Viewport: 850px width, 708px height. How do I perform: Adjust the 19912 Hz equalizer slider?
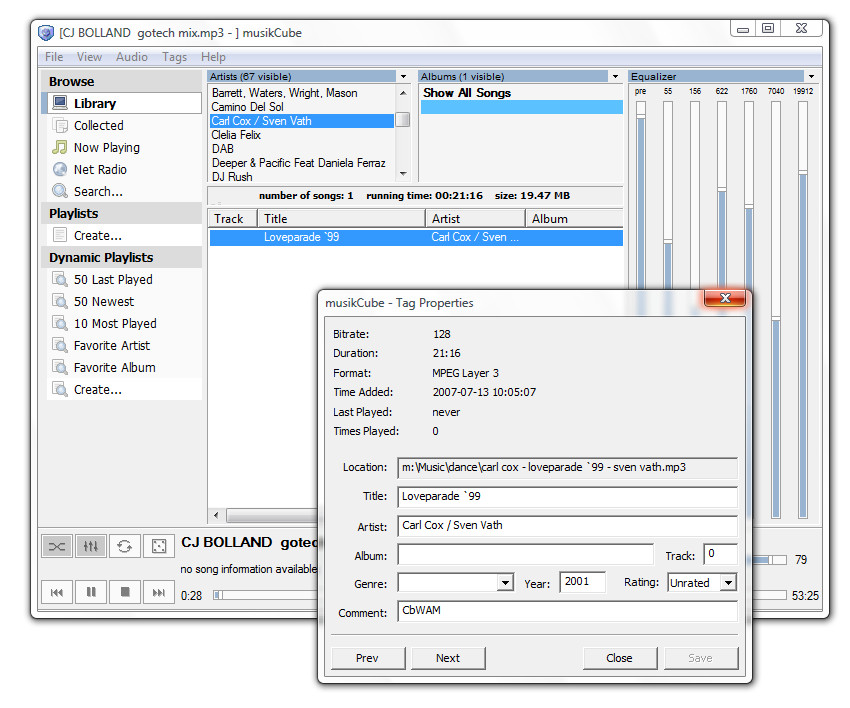coord(803,172)
